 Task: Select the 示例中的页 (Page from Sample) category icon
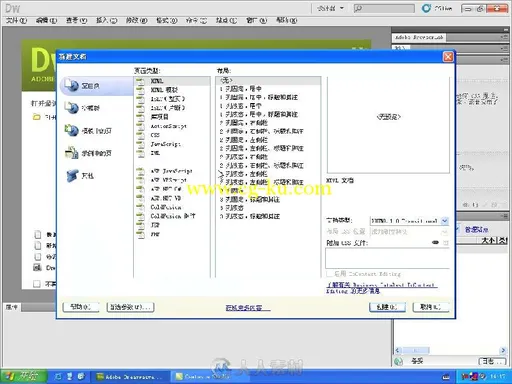(71, 153)
